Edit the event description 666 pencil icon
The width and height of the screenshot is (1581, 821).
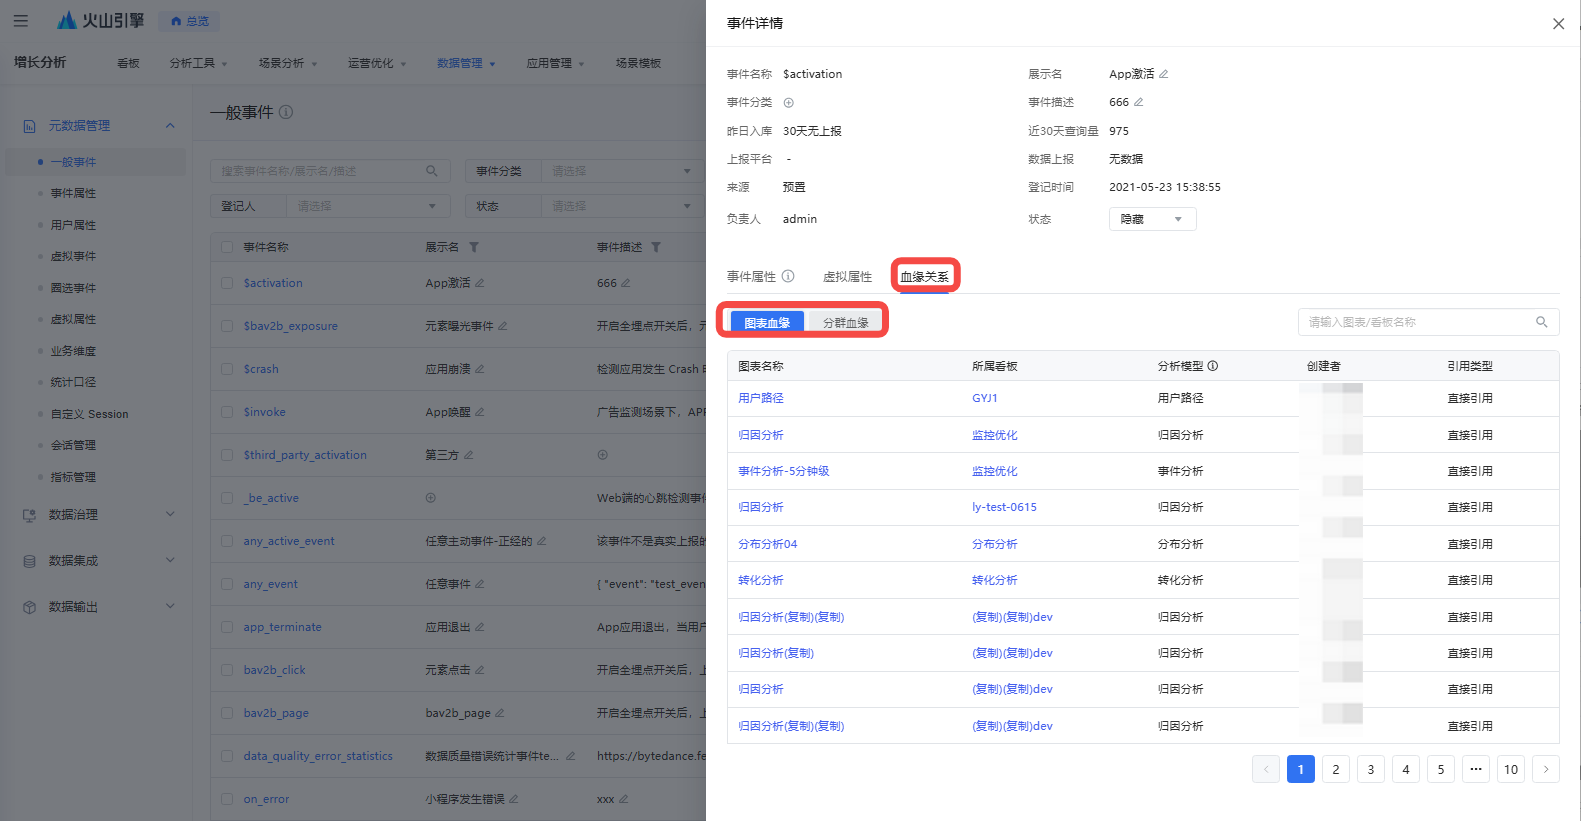point(1139,102)
